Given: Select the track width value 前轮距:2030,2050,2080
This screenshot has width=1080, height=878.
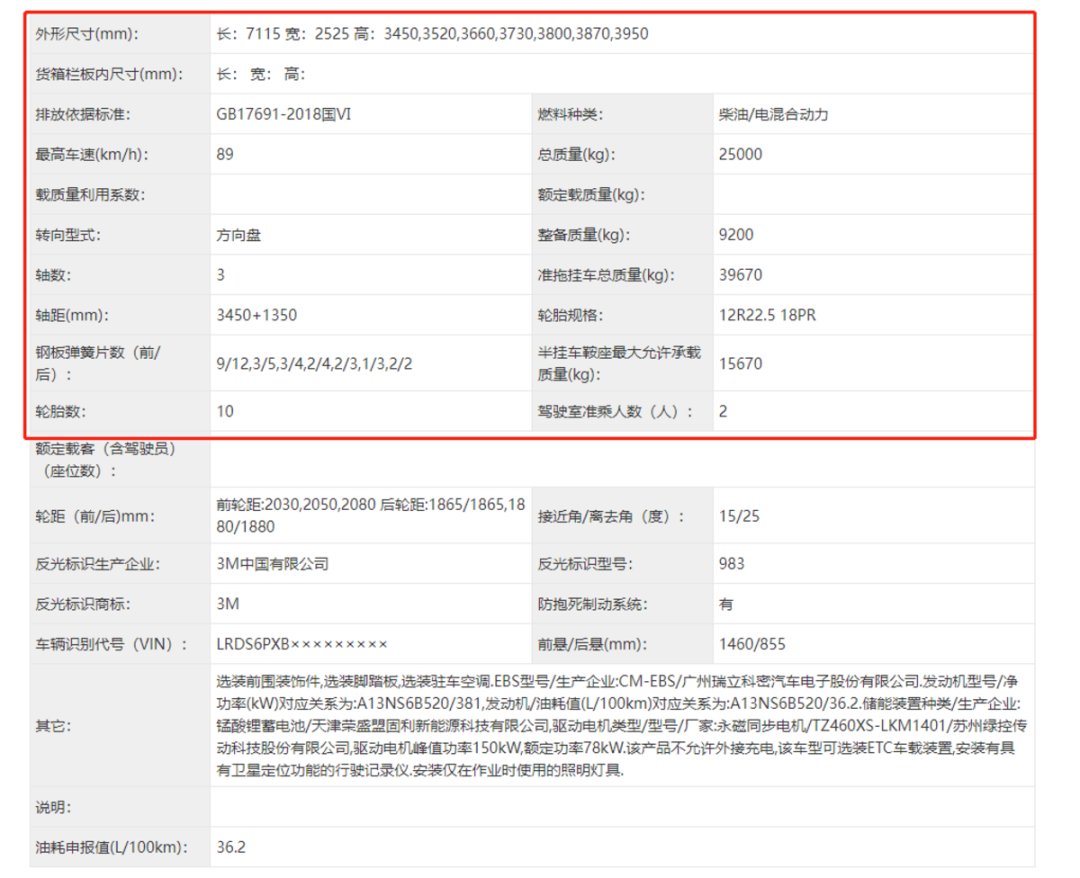Looking at the screenshot, I should point(371,516).
